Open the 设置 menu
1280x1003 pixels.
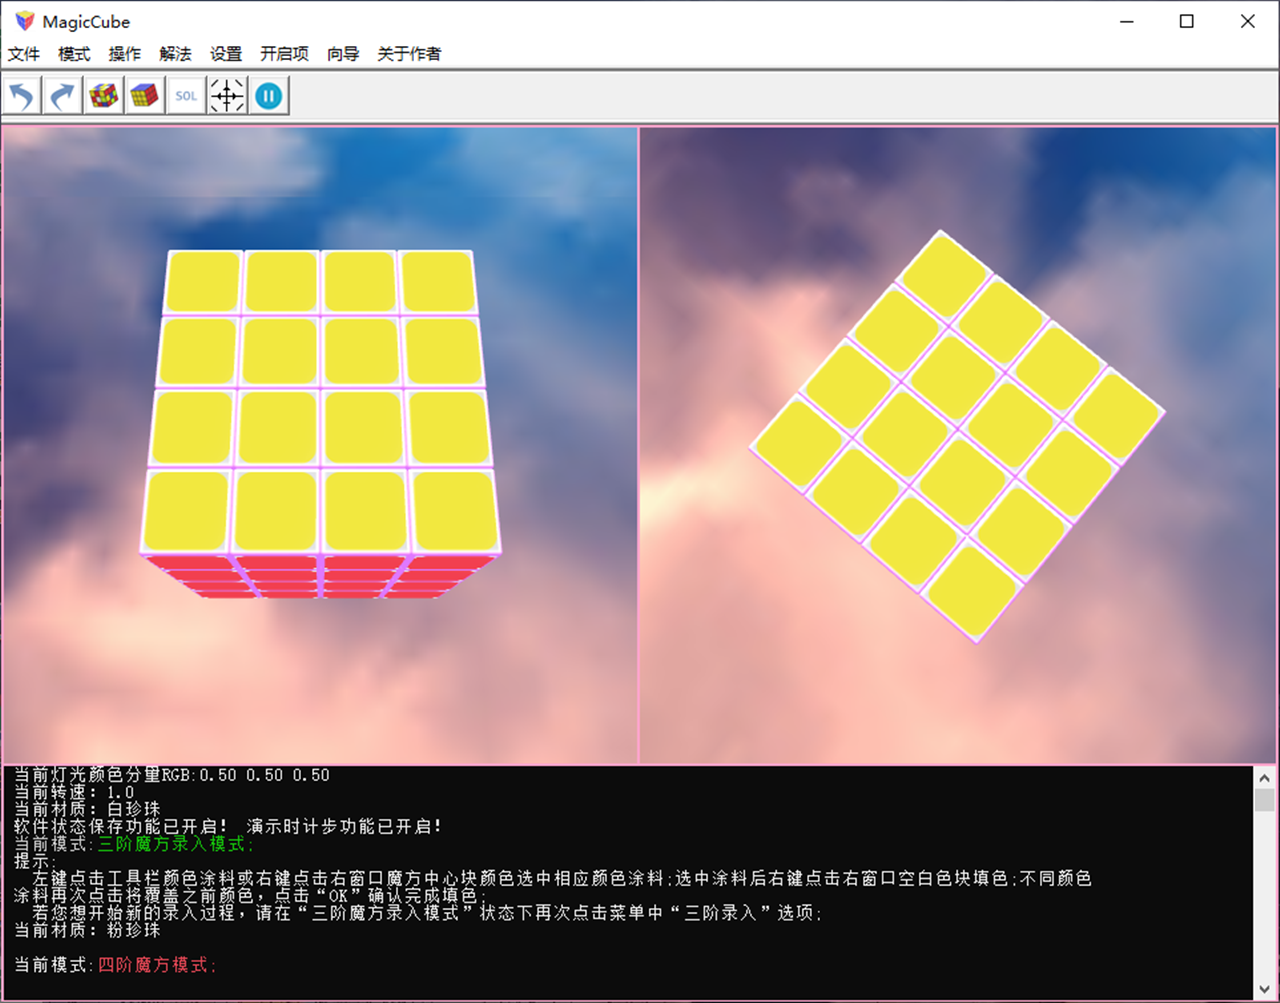coord(226,54)
